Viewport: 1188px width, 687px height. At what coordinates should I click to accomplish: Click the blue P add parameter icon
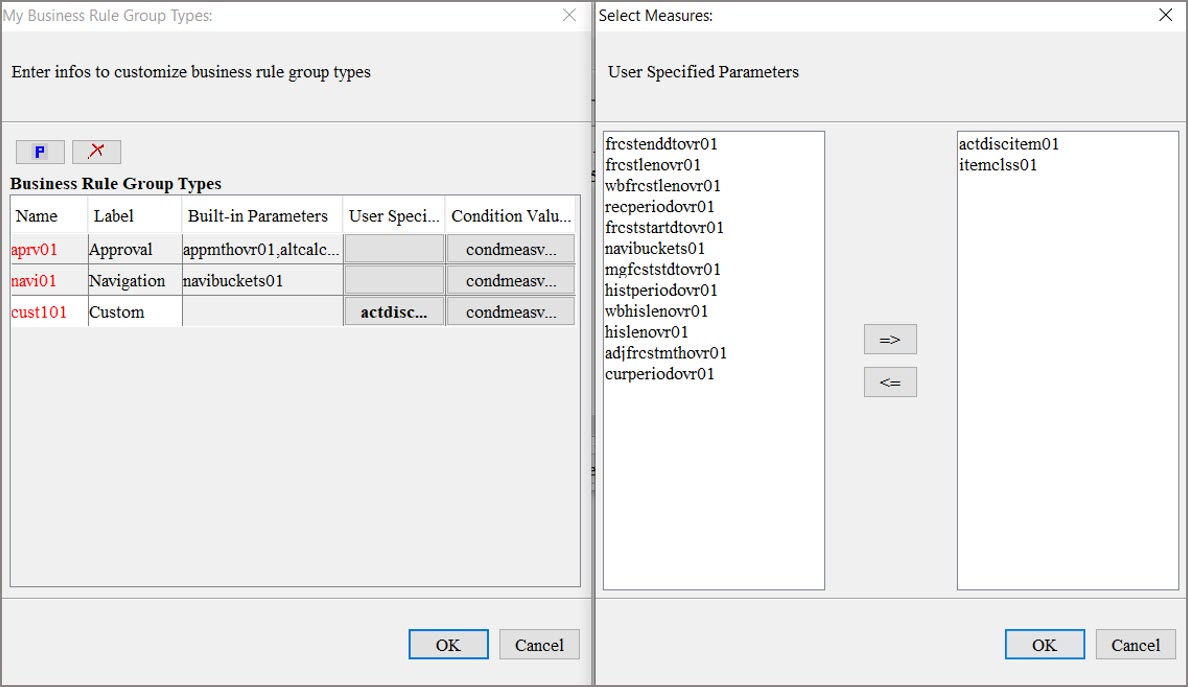point(40,151)
